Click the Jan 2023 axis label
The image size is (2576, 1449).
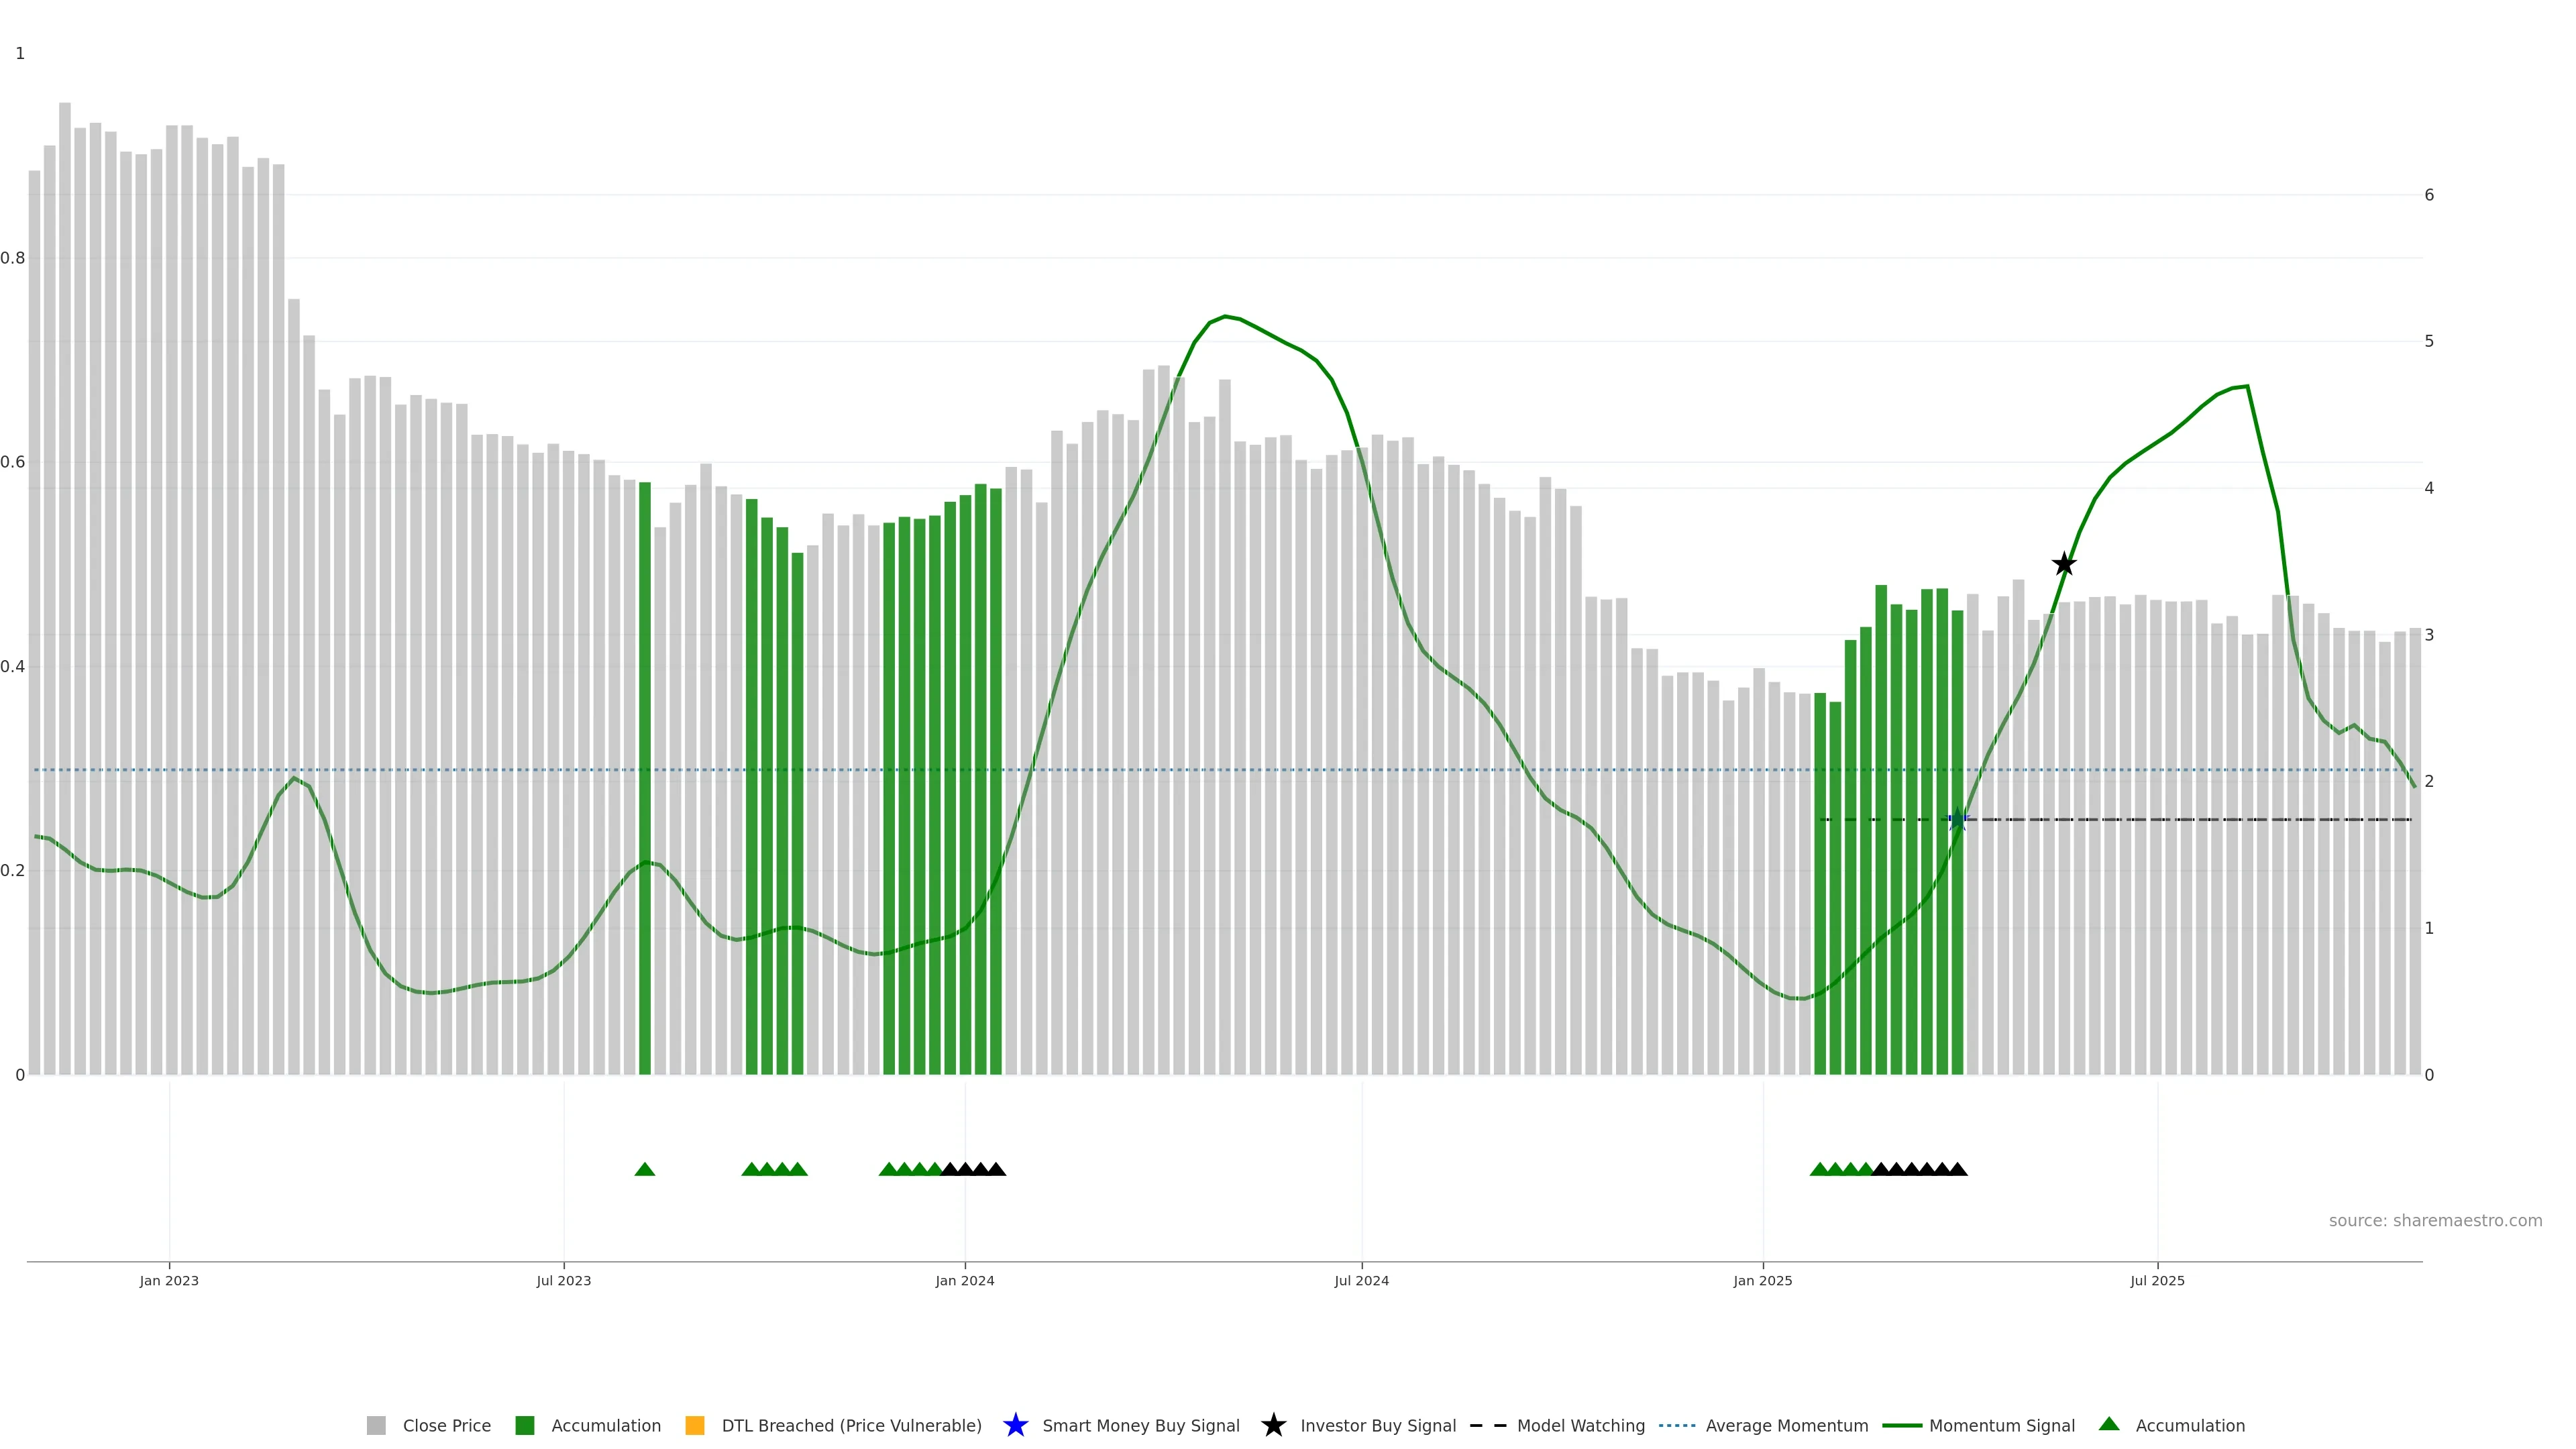pos(169,1280)
